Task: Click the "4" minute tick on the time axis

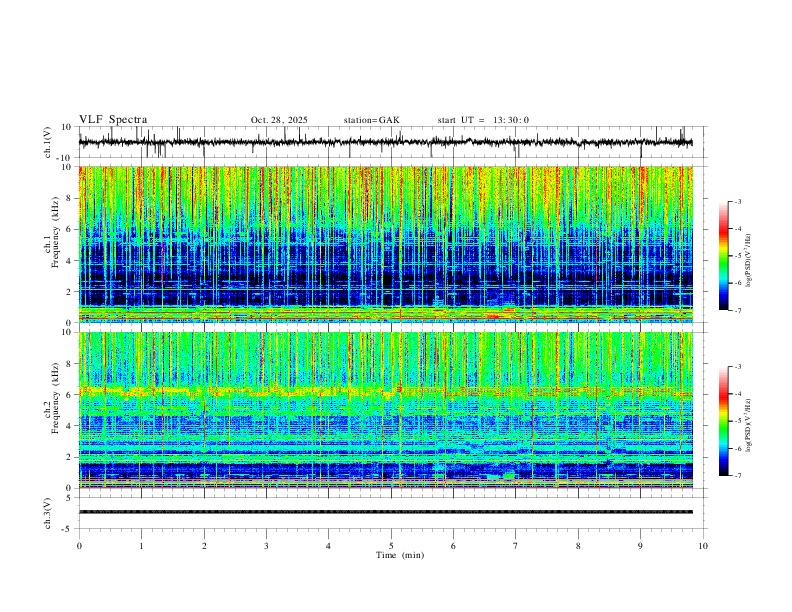Action: click(x=328, y=546)
